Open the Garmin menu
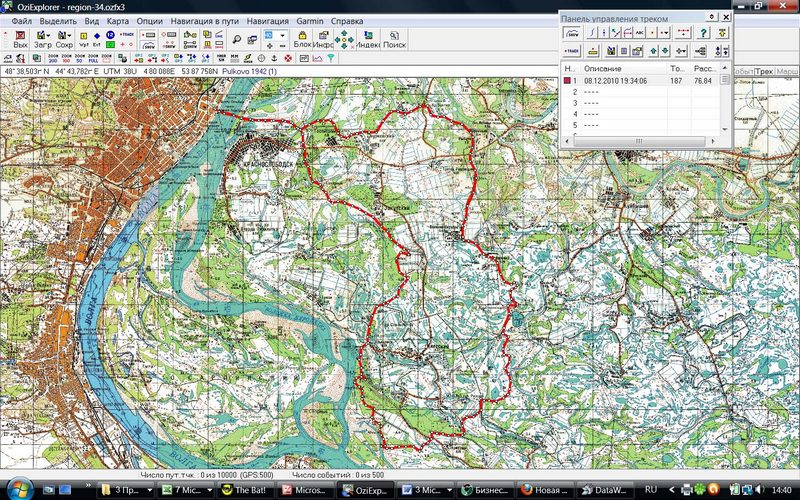800x500 pixels. coord(310,21)
